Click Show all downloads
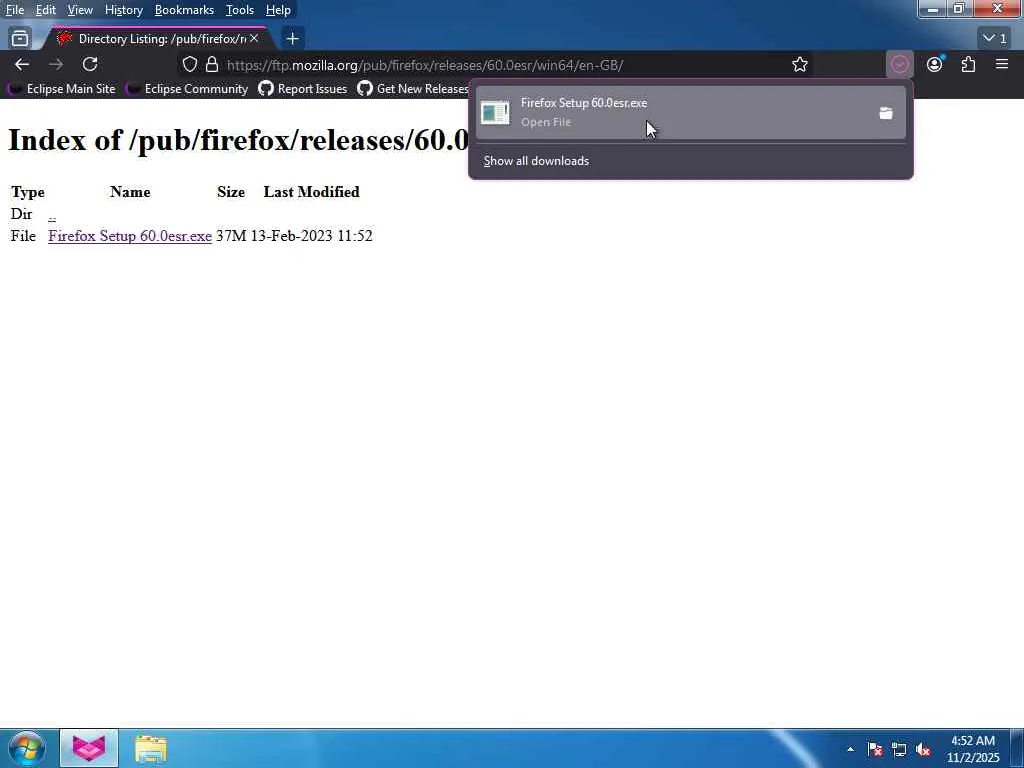The height and width of the screenshot is (768, 1024). (x=536, y=161)
